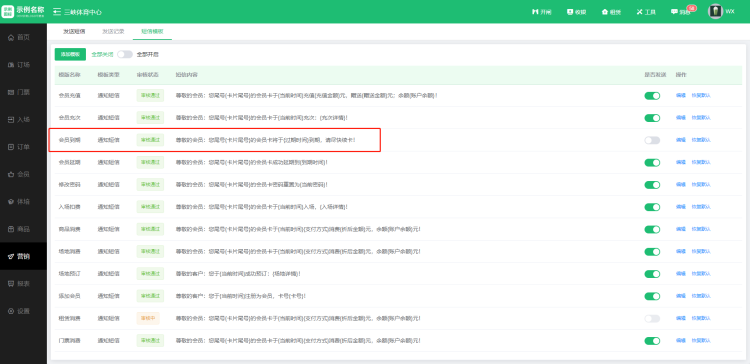Screen dimensions: 750x364
Task: Click 恢复默认 for the 会员到期 row
Action: [701, 140]
